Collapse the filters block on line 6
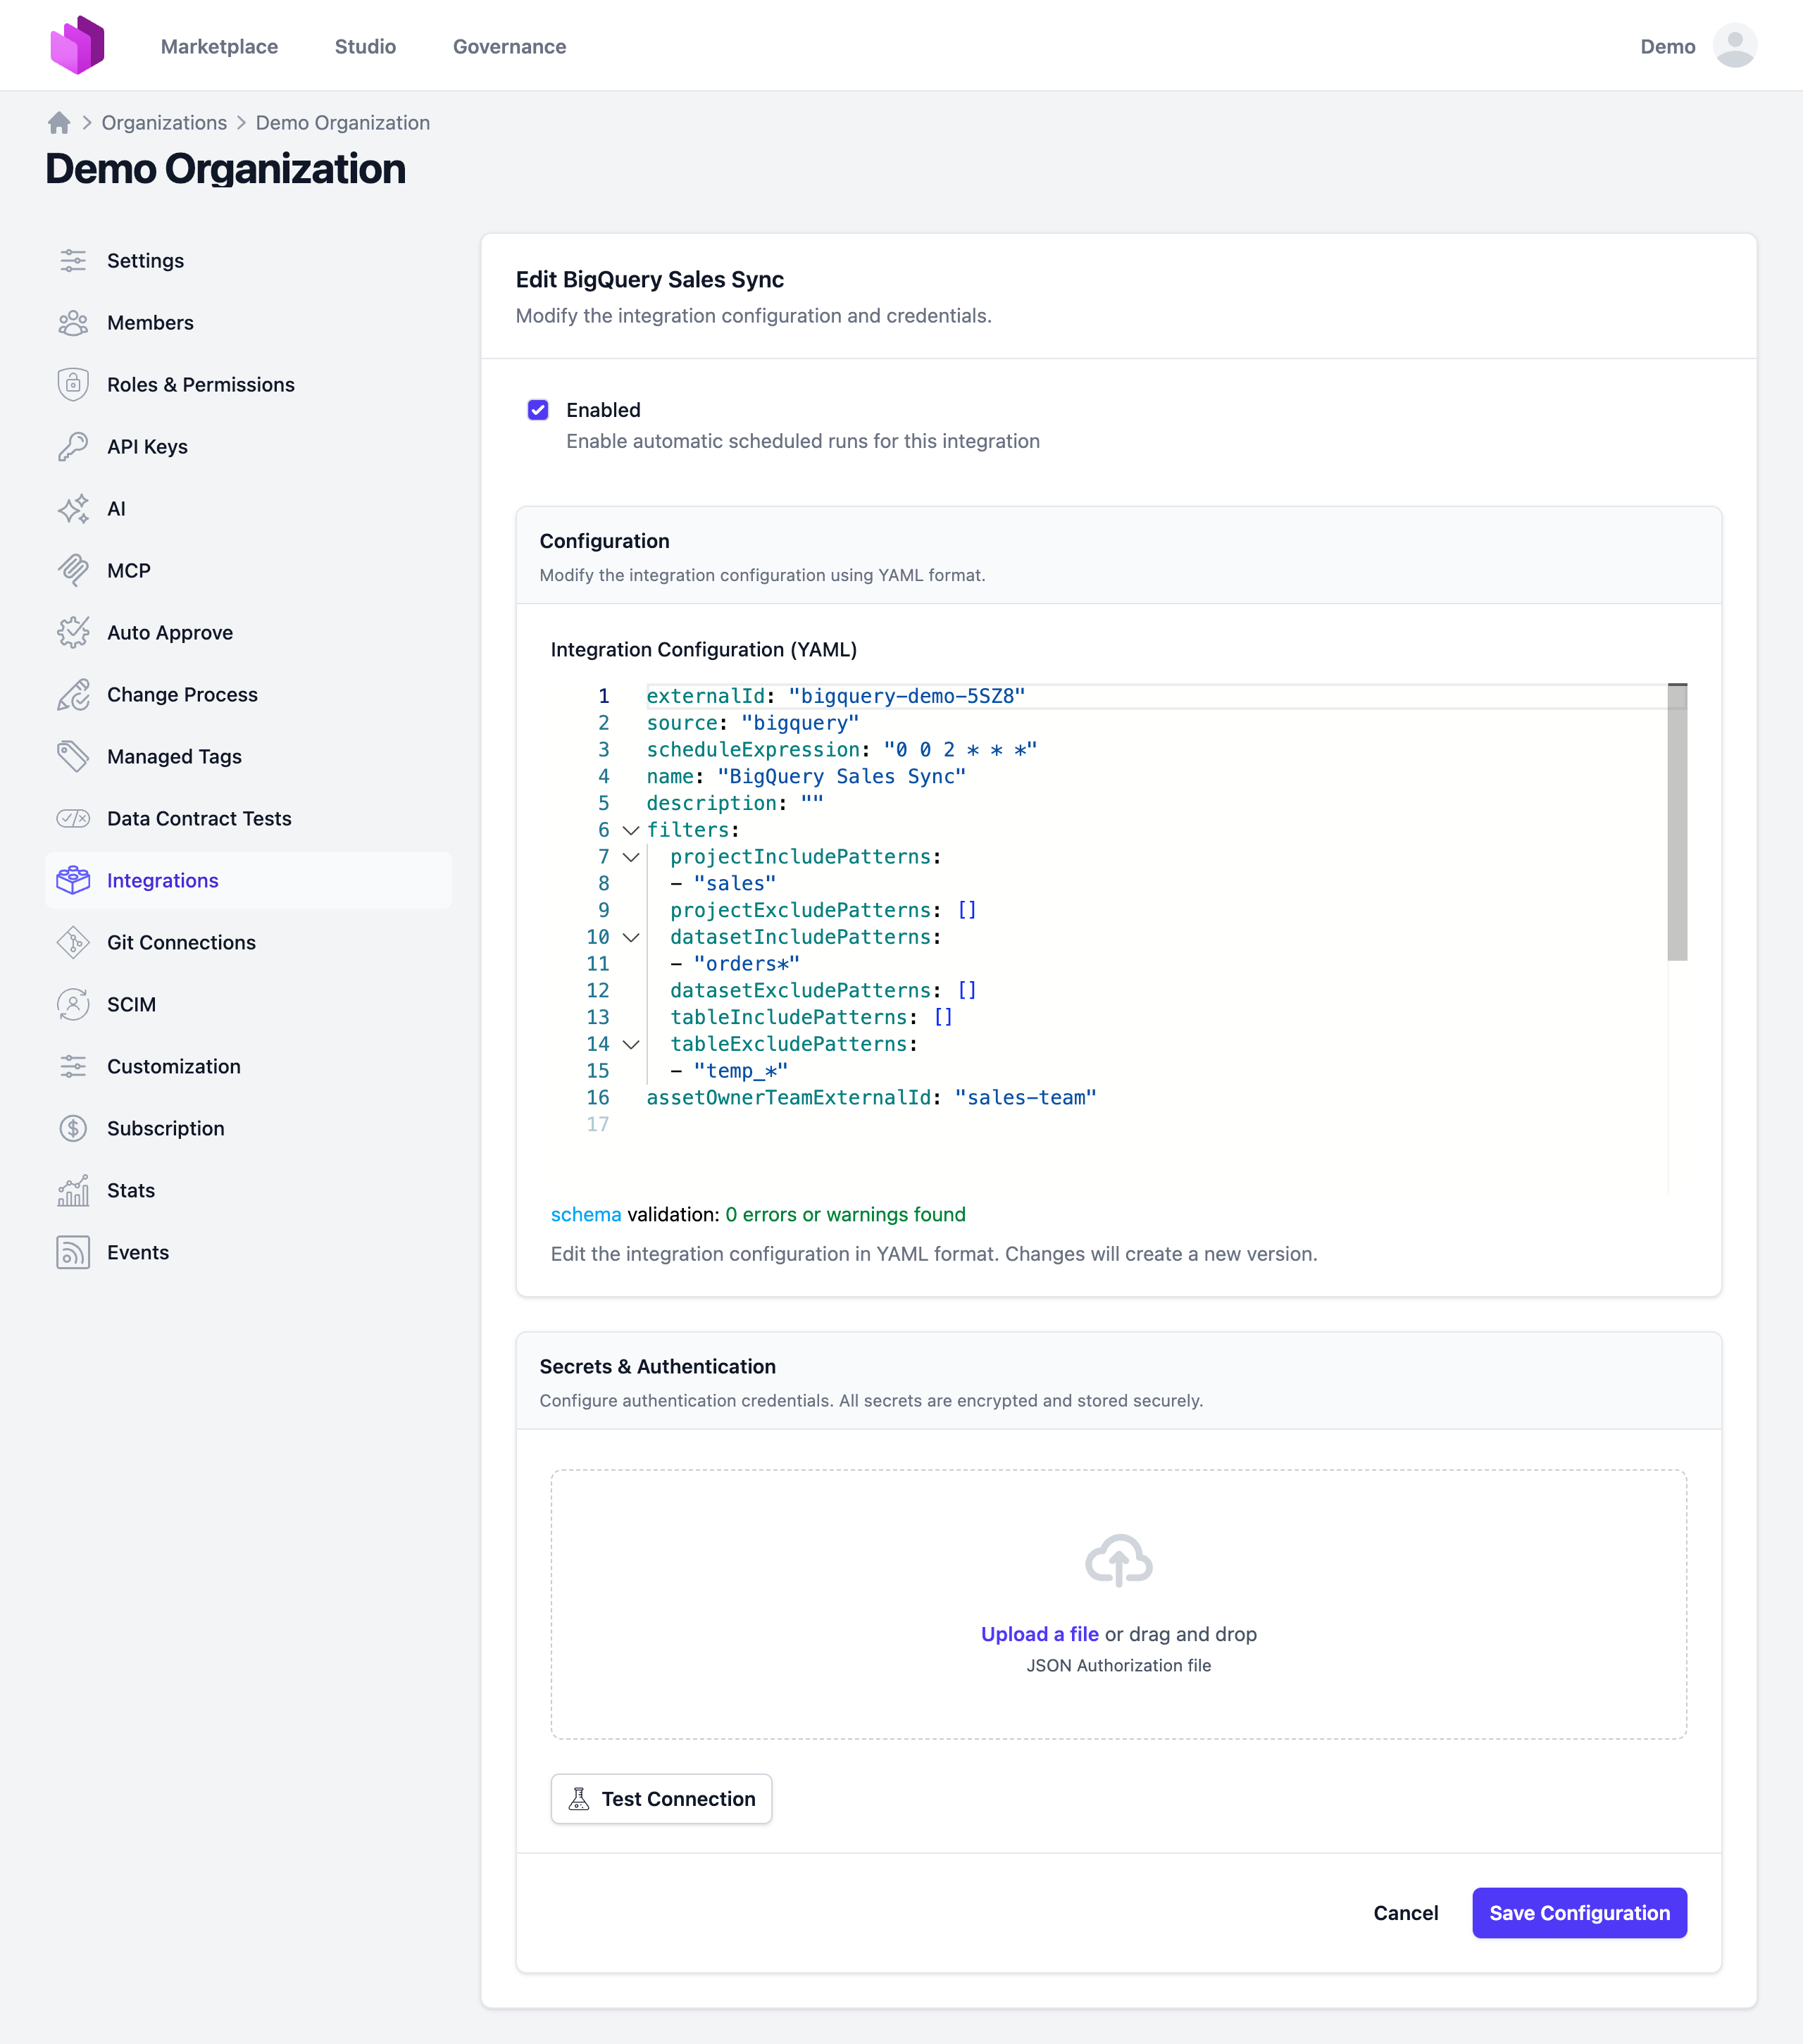Image resolution: width=1803 pixels, height=2044 pixels. coord(630,830)
